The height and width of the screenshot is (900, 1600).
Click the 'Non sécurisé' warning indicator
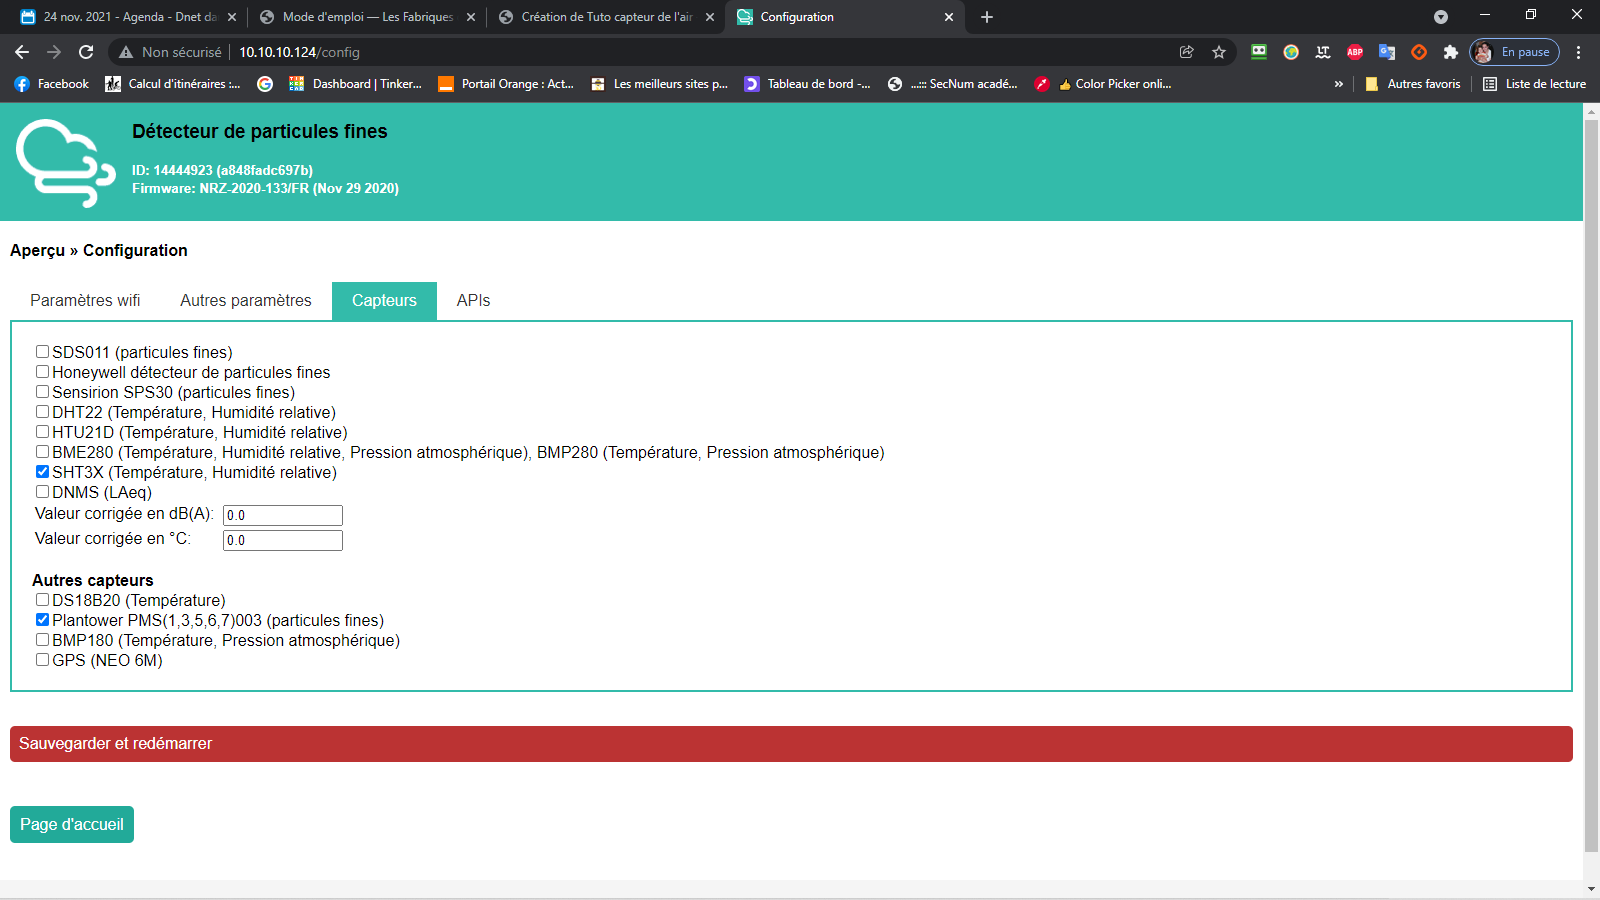[170, 52]
